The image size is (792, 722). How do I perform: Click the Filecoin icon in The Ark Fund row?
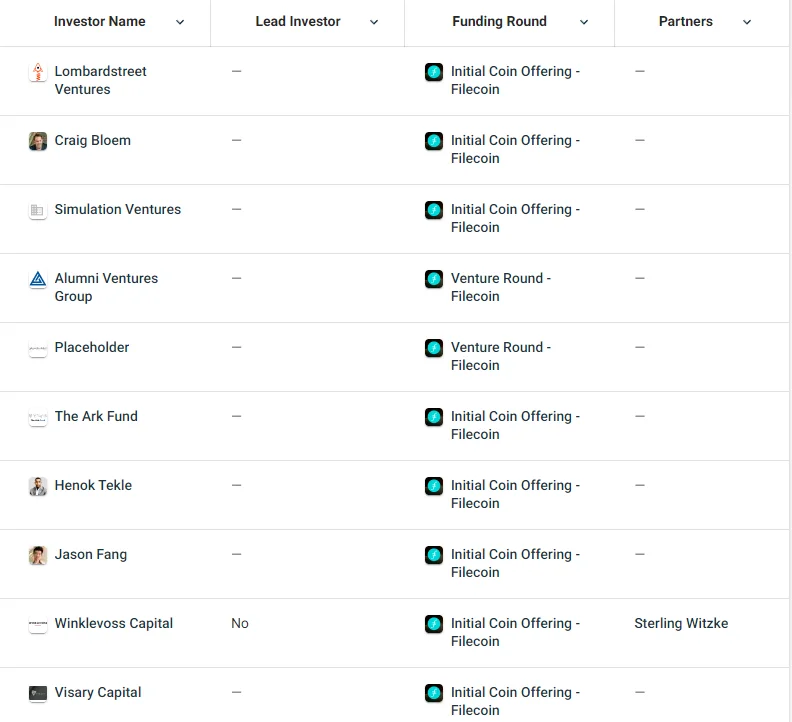tap(434, 417)
